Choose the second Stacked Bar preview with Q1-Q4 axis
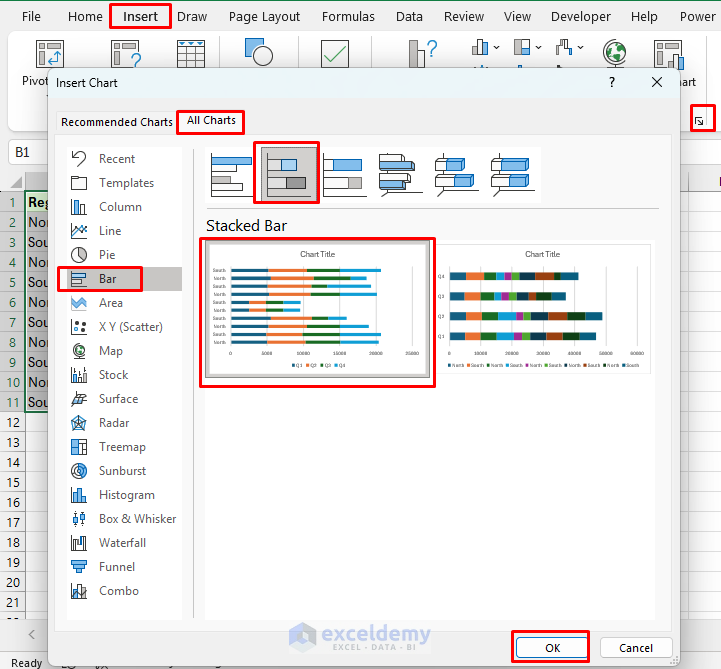 click(x=543, y=309)
